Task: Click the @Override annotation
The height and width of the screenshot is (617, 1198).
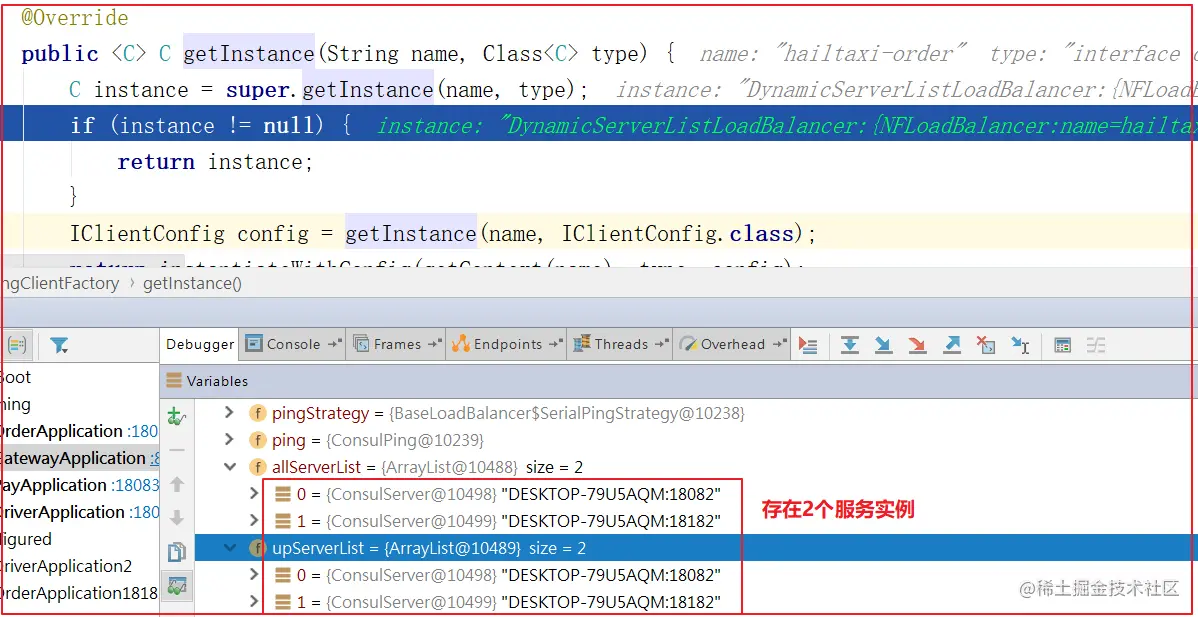Action: click(75, 18)
